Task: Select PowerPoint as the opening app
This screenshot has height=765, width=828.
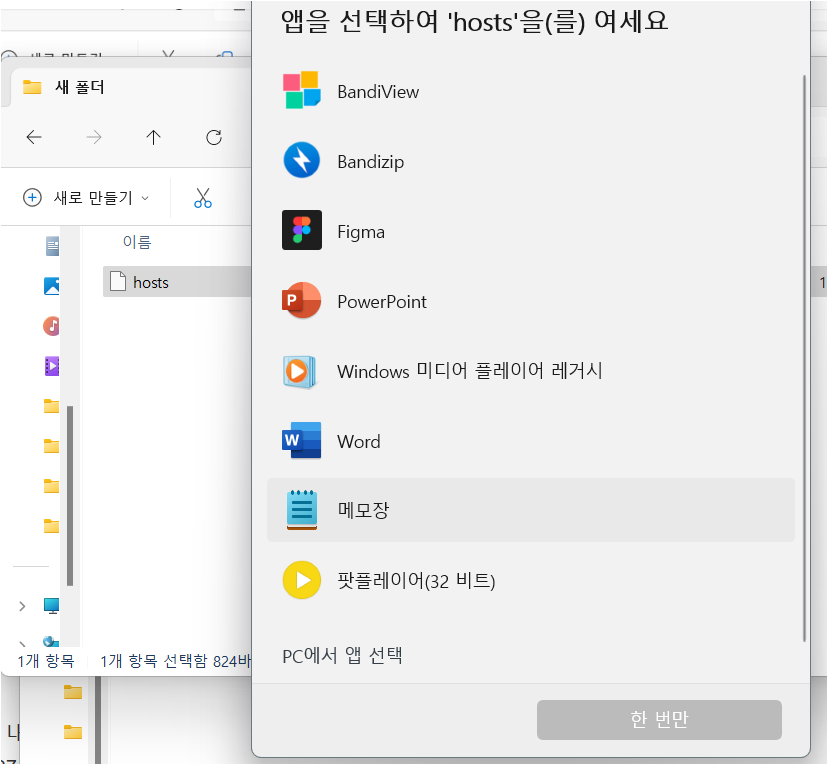Action: tap(531, 301)
